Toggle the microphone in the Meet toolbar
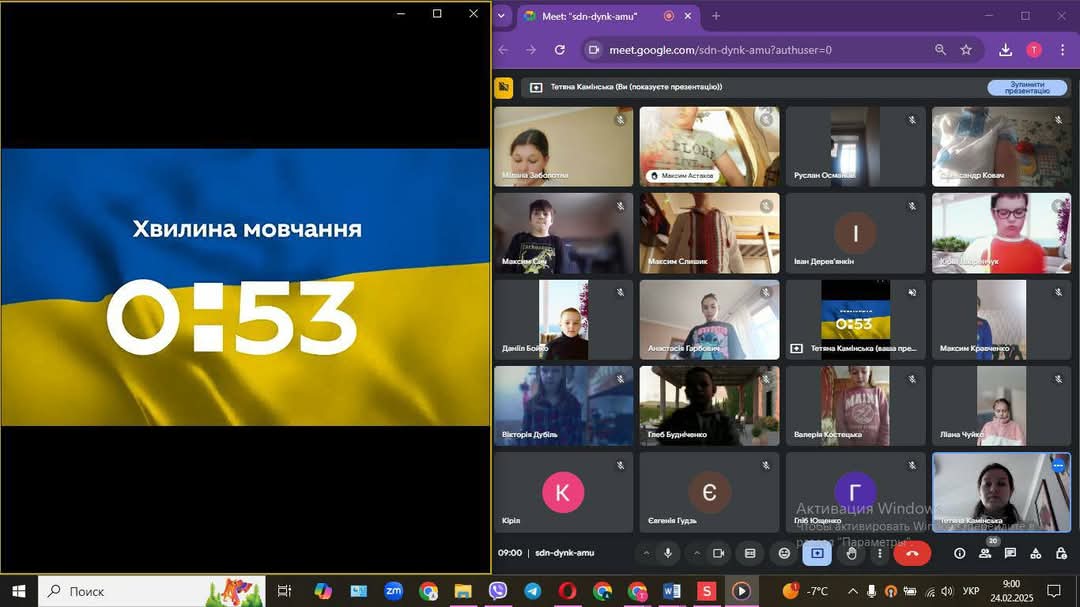Image resolution: width=1080 pixels, height=607 pixels. coord(667,553)
